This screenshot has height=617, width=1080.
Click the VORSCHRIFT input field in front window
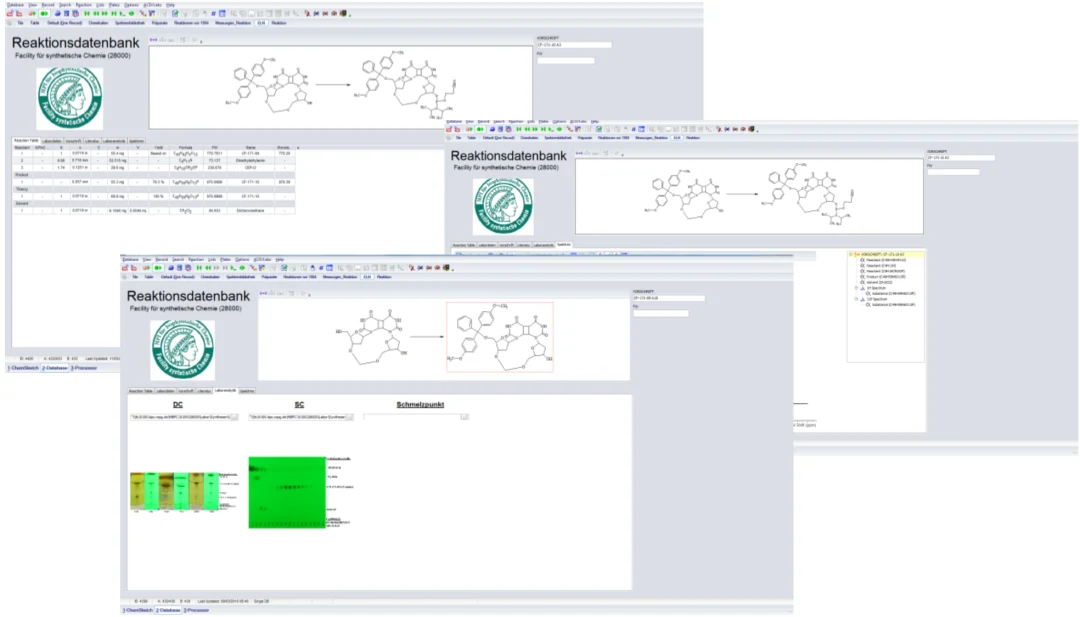click(x=668, y=298)
